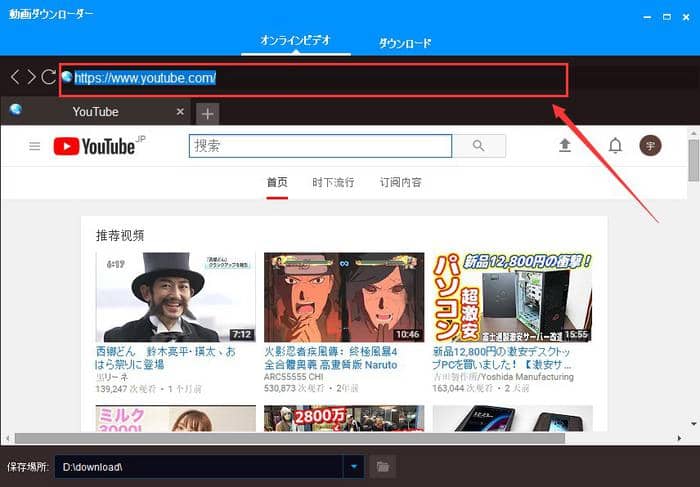Open the 火影忍者疾風傳 video title link

click(331, 358)
